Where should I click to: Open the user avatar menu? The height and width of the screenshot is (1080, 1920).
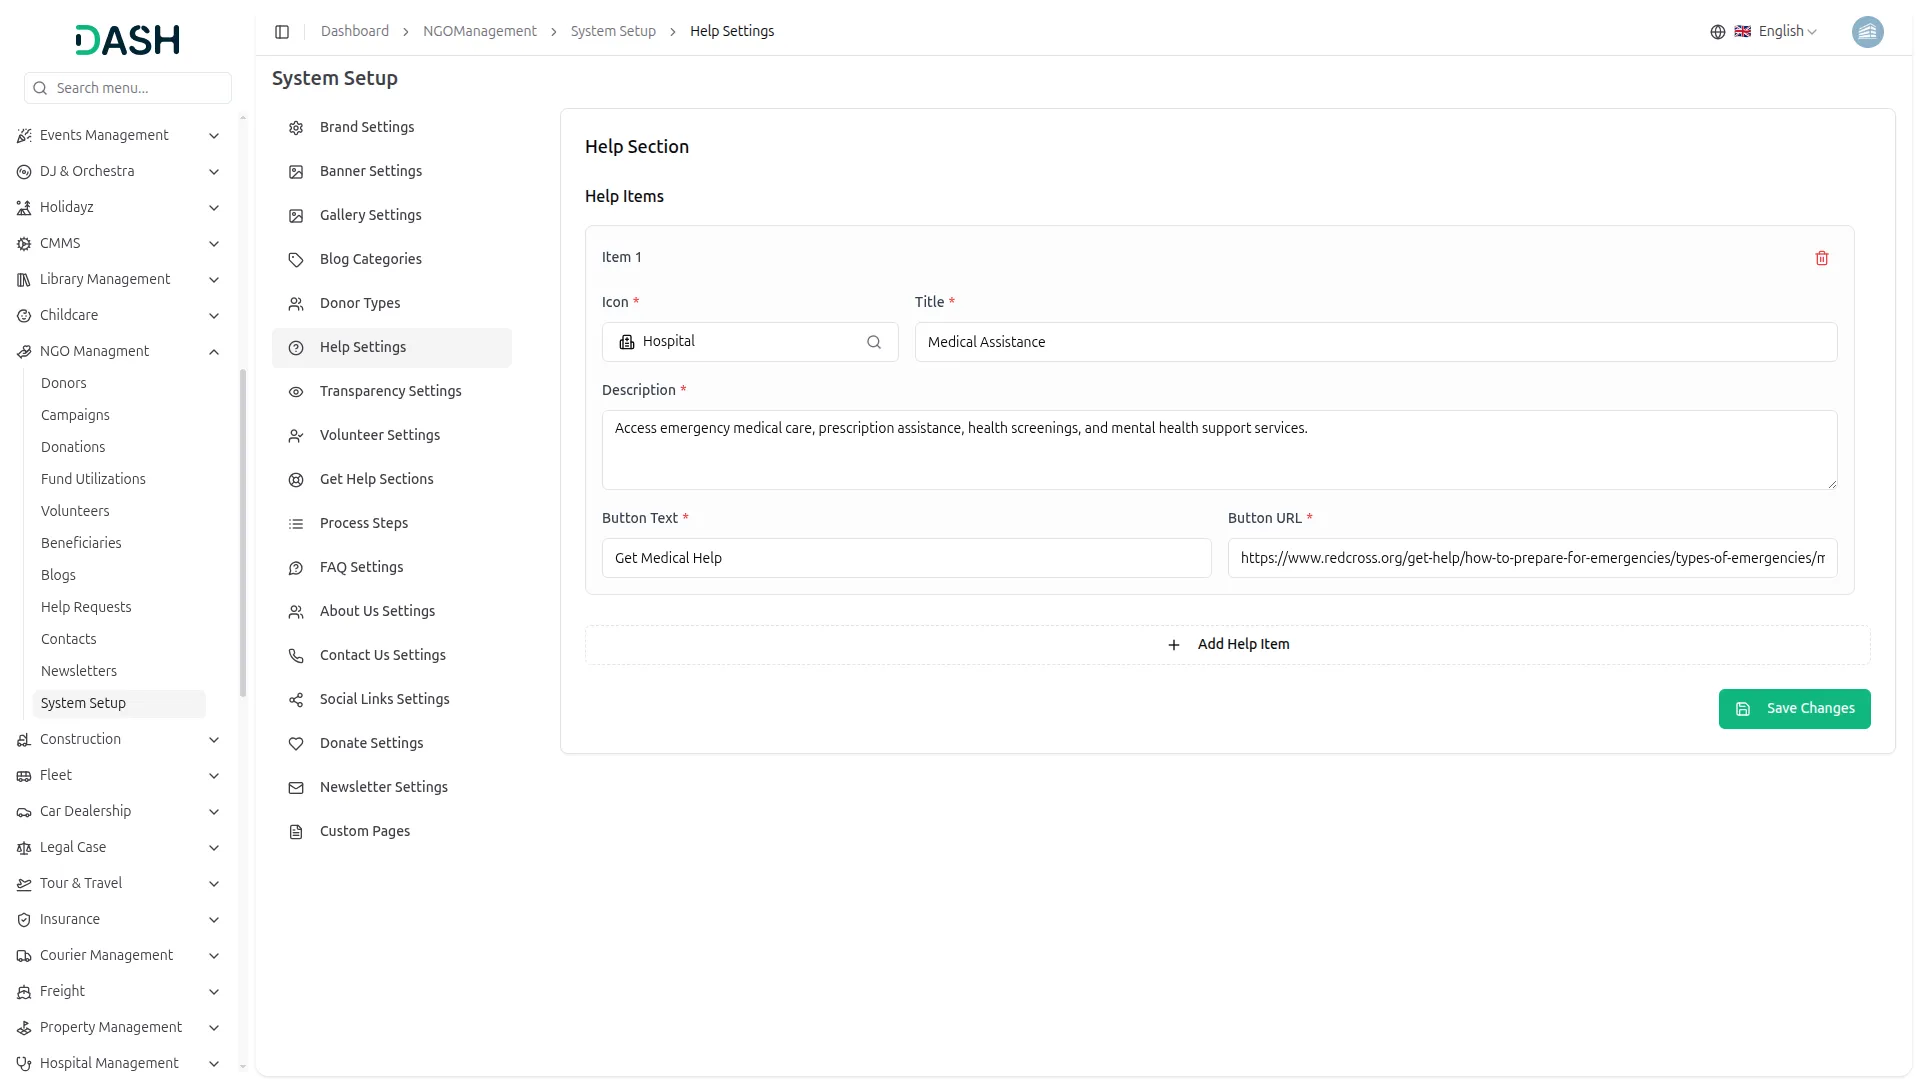pyautogui.click(x=1866, y=32)
